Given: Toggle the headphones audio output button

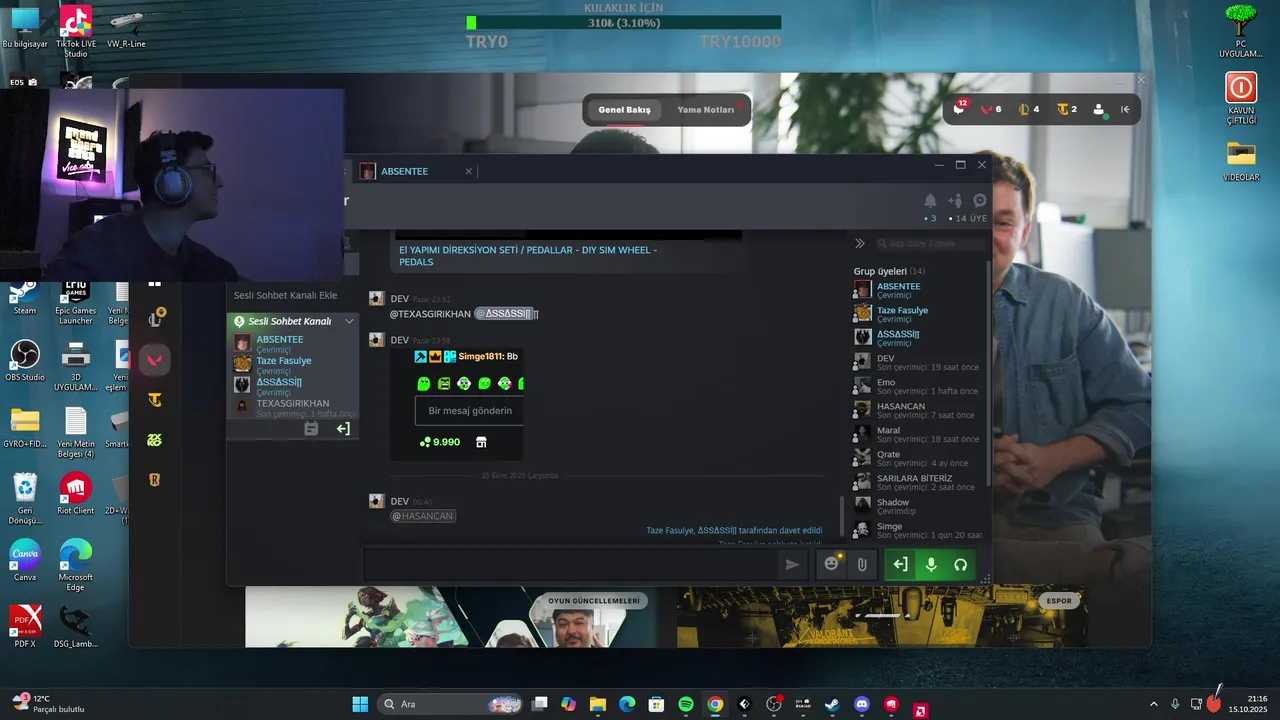Looking at the screenshot, I should click(x=961, y=564).
